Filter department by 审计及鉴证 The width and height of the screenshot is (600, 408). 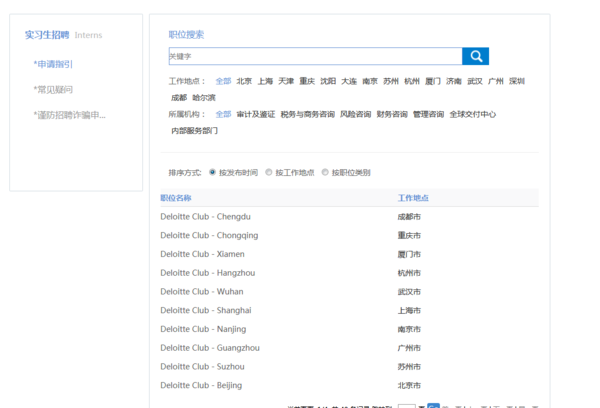[x=256, y=114]
